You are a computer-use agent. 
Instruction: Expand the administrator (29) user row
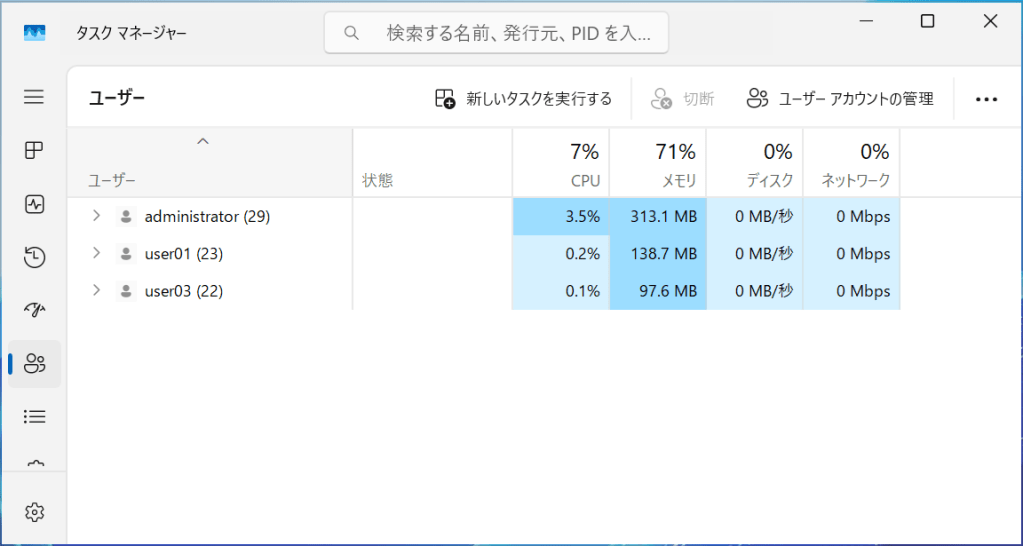point(96,216)
